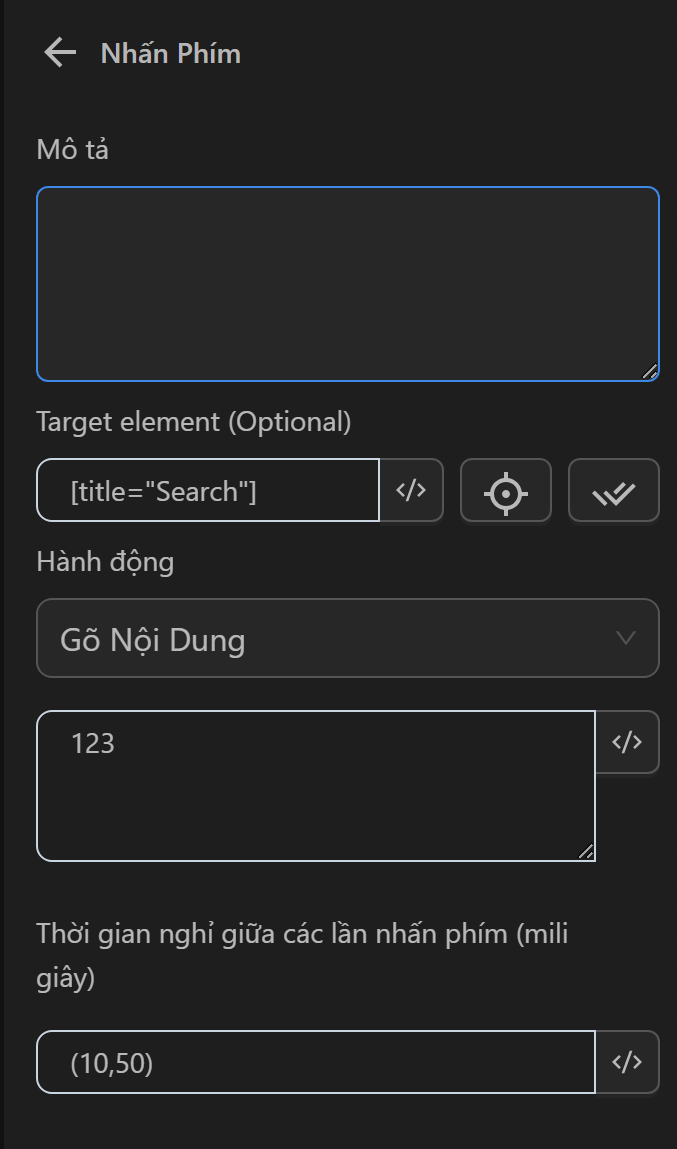The width and height of the screenshot is (677, 1149).
Task: Click the Mô tả label
Action: [x=72, y=150]
